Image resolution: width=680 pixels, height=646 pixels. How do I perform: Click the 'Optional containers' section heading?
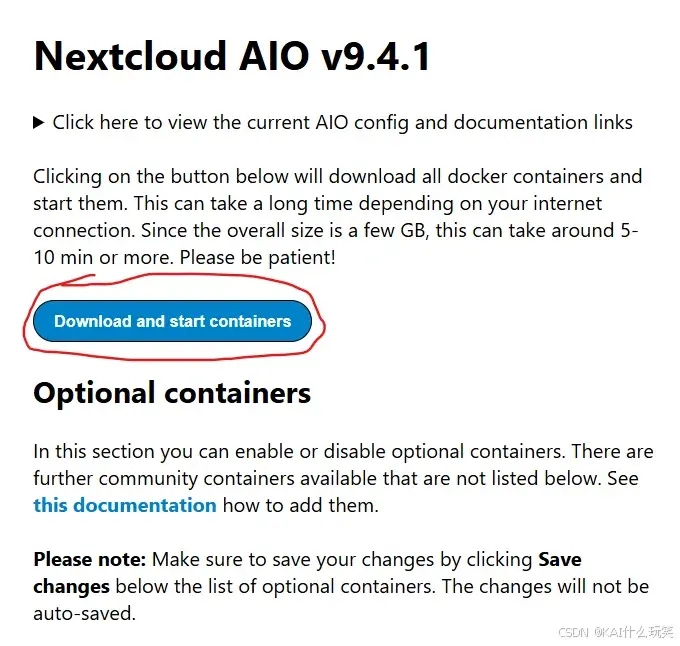point(172,393)
